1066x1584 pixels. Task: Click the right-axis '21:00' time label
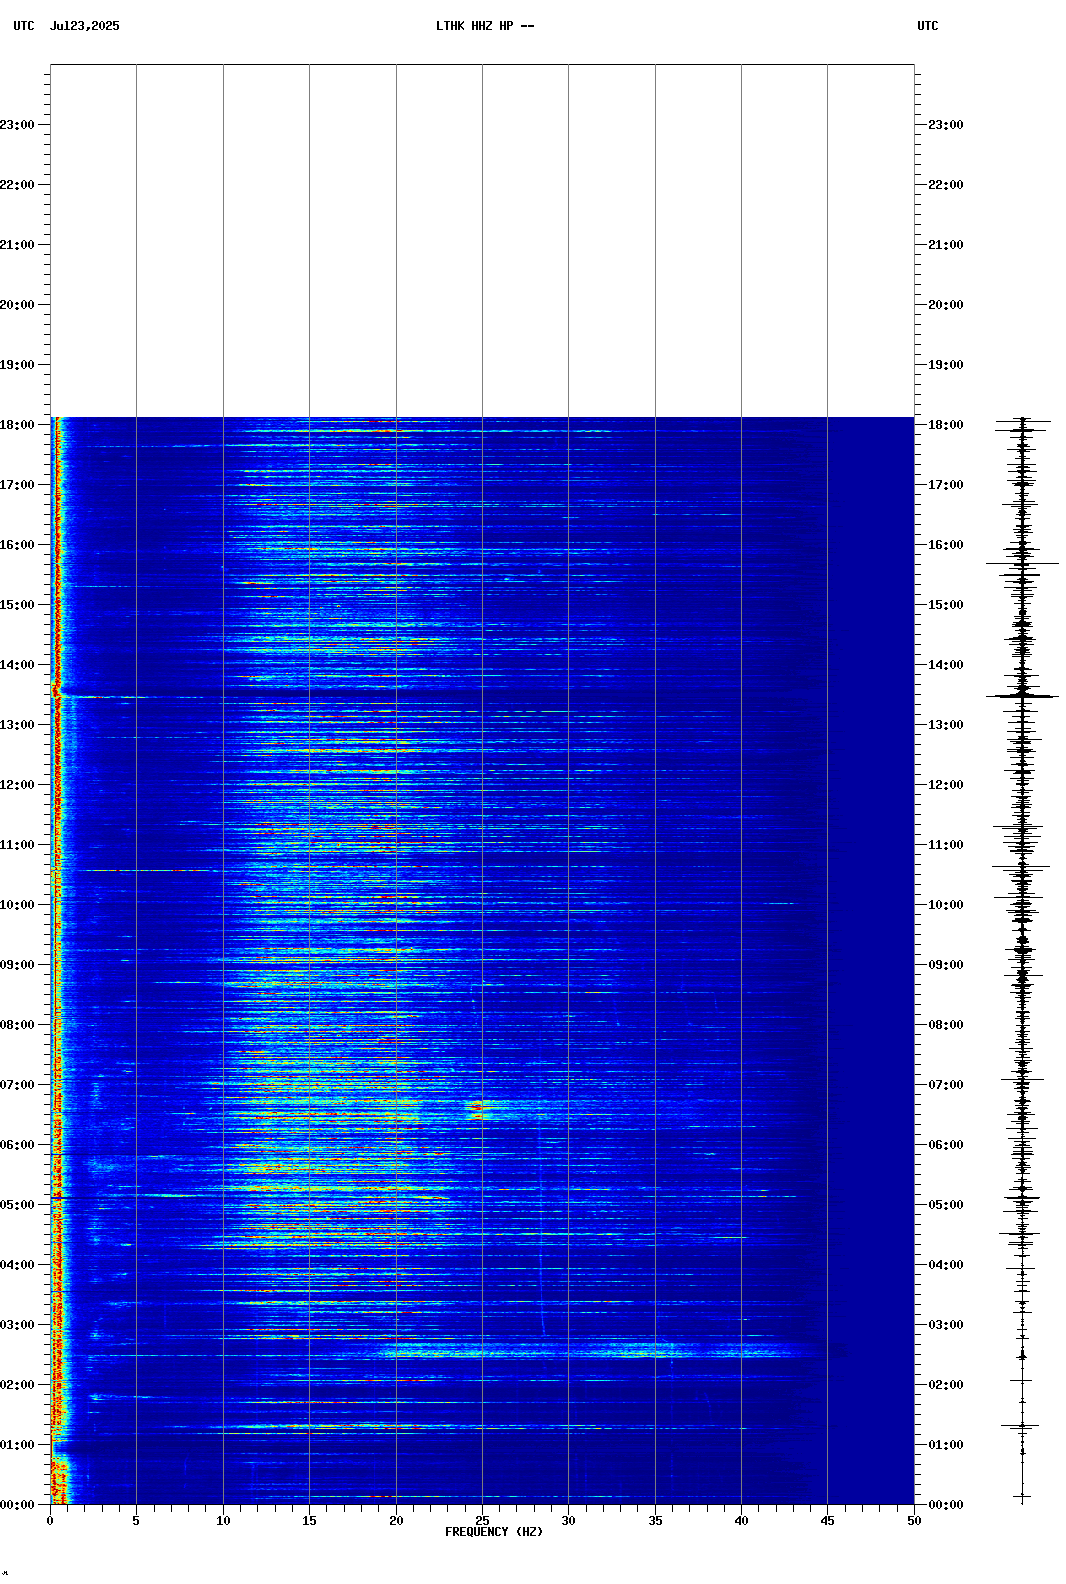tap(946, 245)
